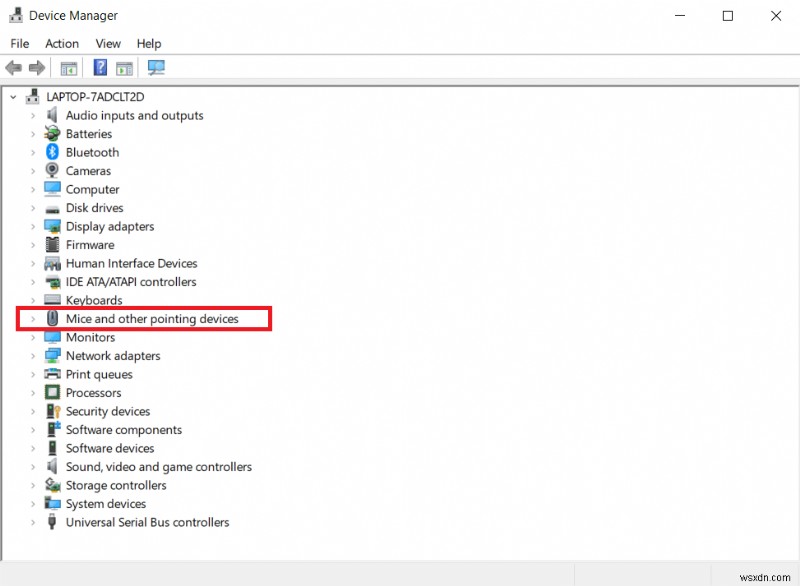
Task: Open the File menu
Action: click(x=19, y=43)
